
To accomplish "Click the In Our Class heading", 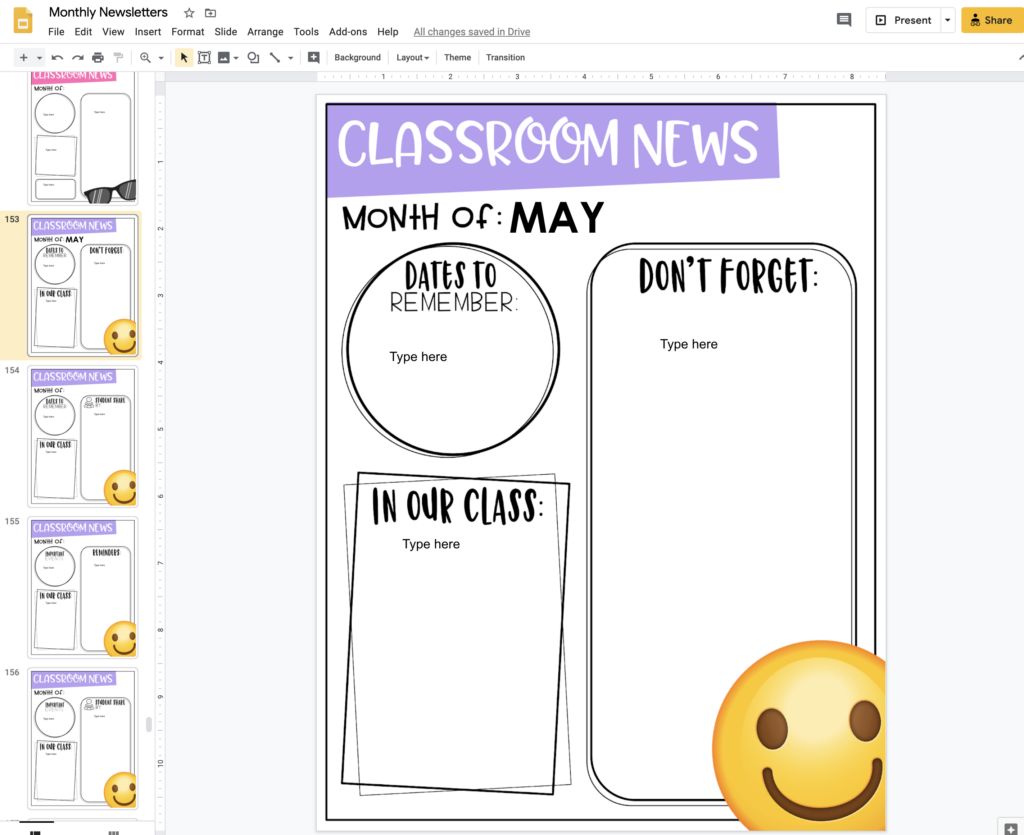I will tap(457, 506).
